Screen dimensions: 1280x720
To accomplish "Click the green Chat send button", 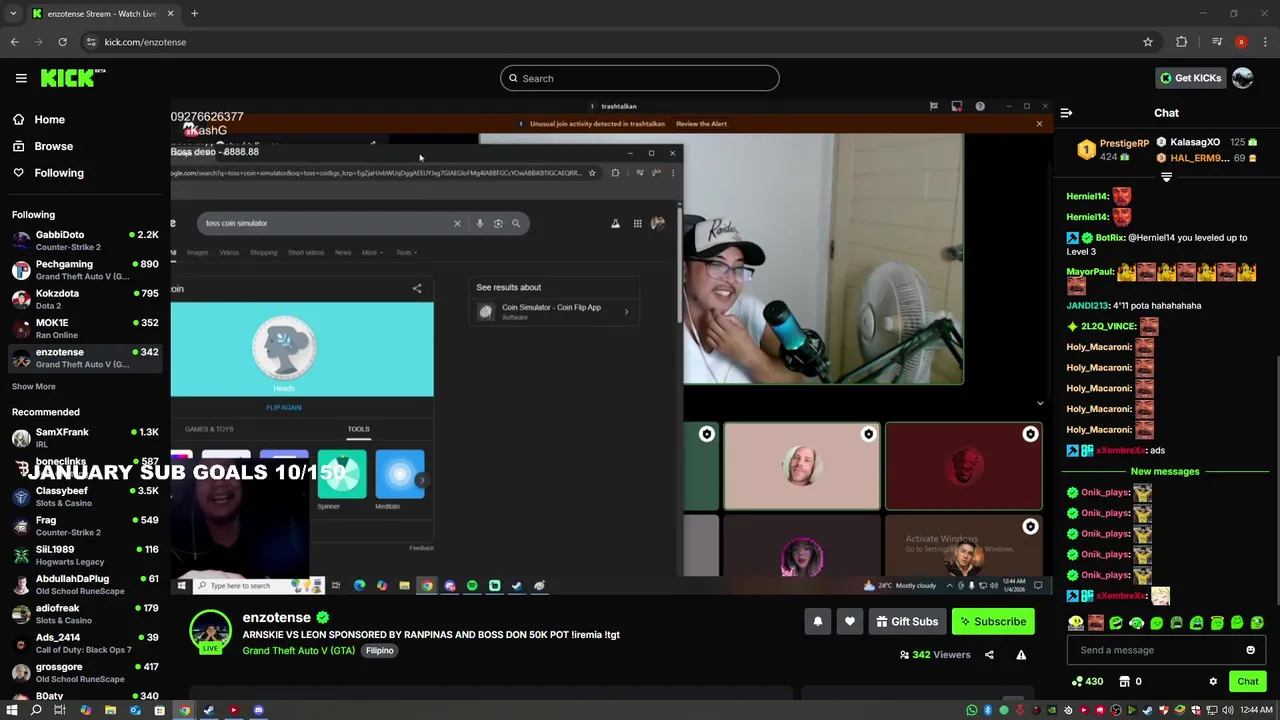I will tap(1247, 681).
